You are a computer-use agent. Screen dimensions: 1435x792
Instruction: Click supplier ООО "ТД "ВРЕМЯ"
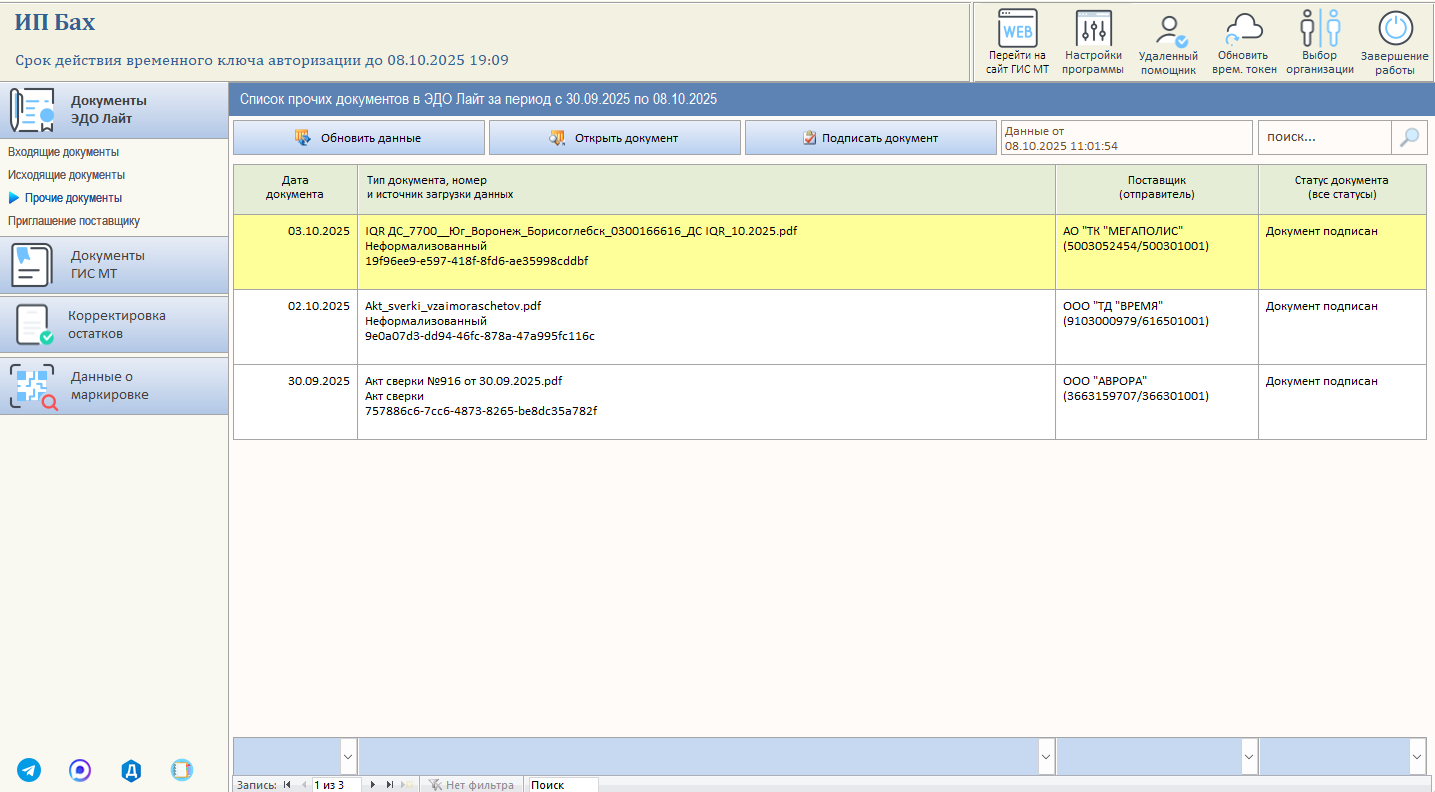[x=1113, y=306]
